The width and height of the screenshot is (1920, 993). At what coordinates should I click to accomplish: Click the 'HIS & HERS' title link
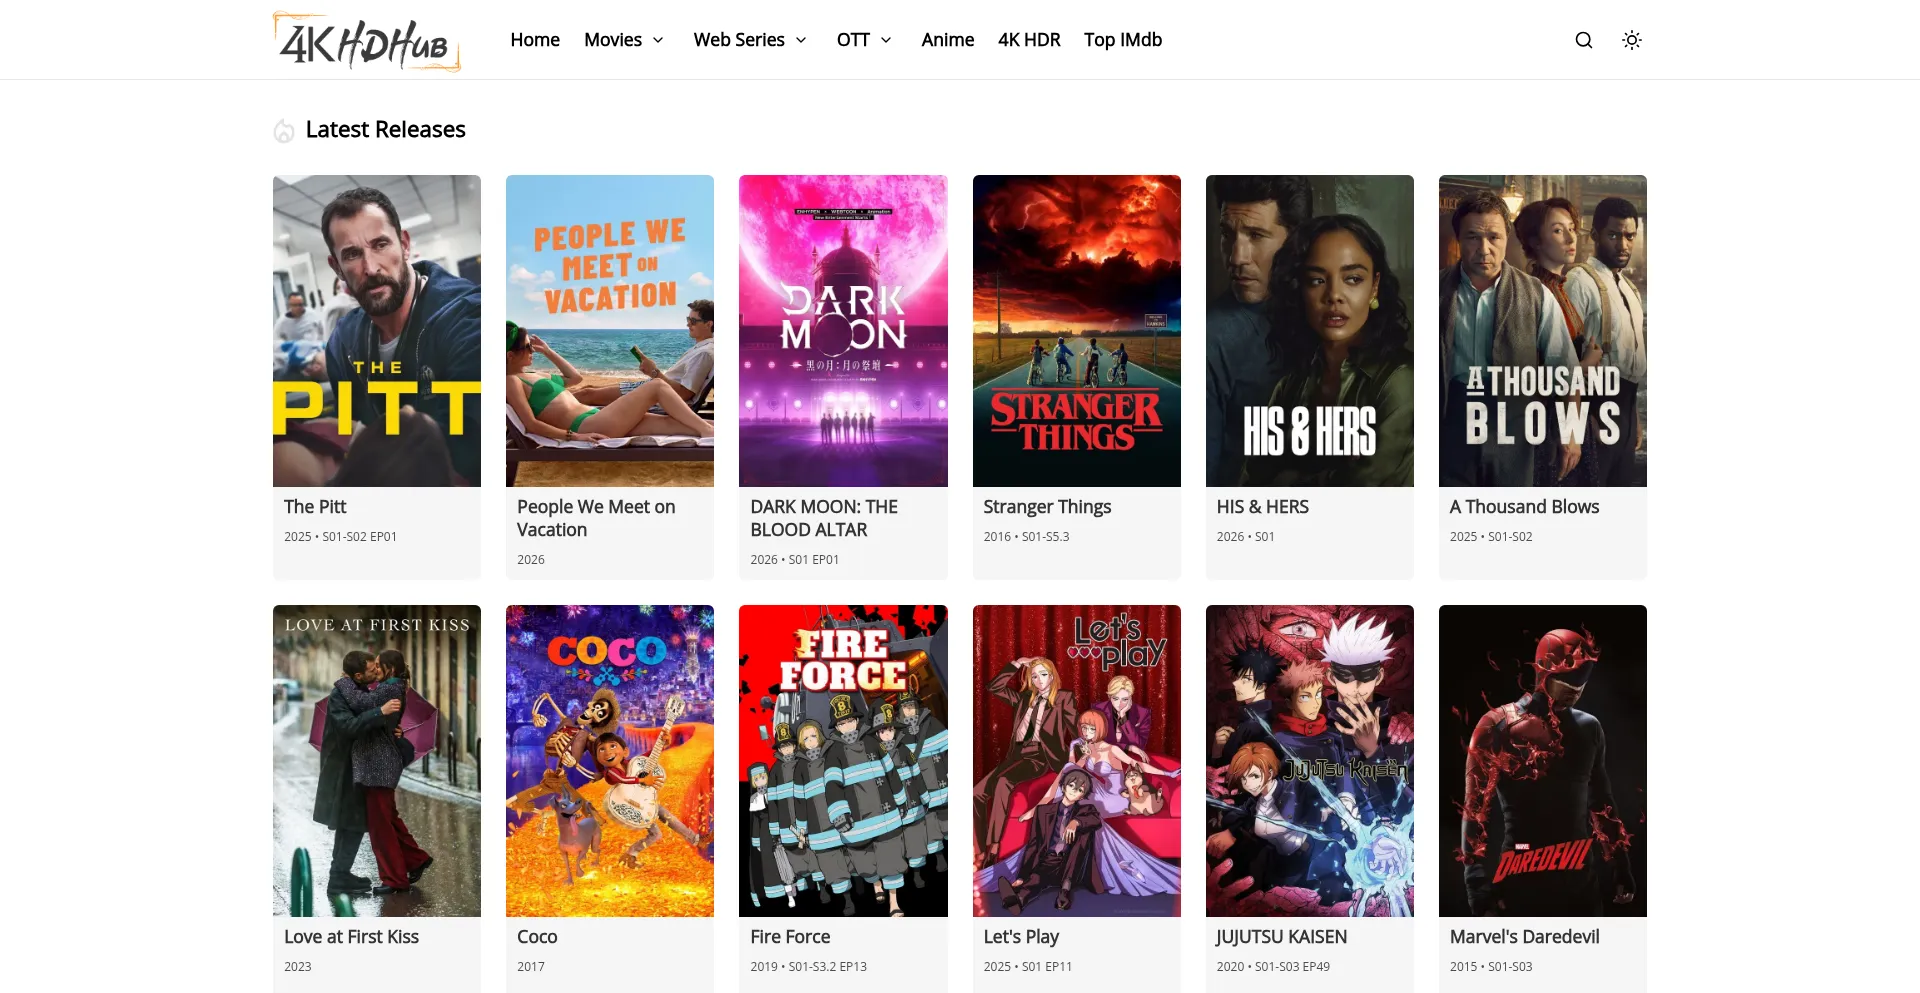pyautogui.click(x=1262, y=507)
